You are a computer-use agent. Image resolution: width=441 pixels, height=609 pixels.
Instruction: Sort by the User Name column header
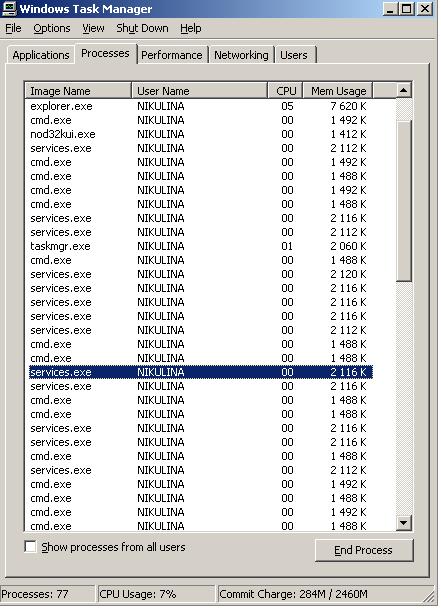pos(199,90)
